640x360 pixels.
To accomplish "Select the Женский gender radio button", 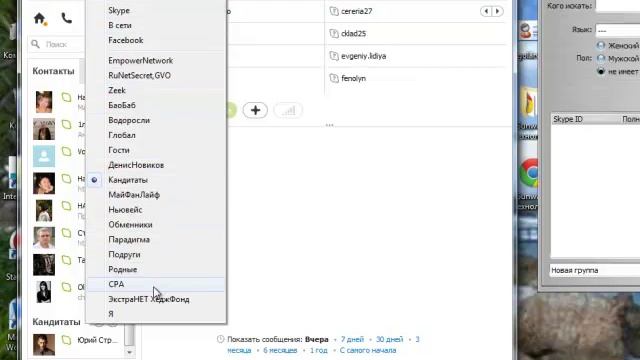I will click(601, 45).
